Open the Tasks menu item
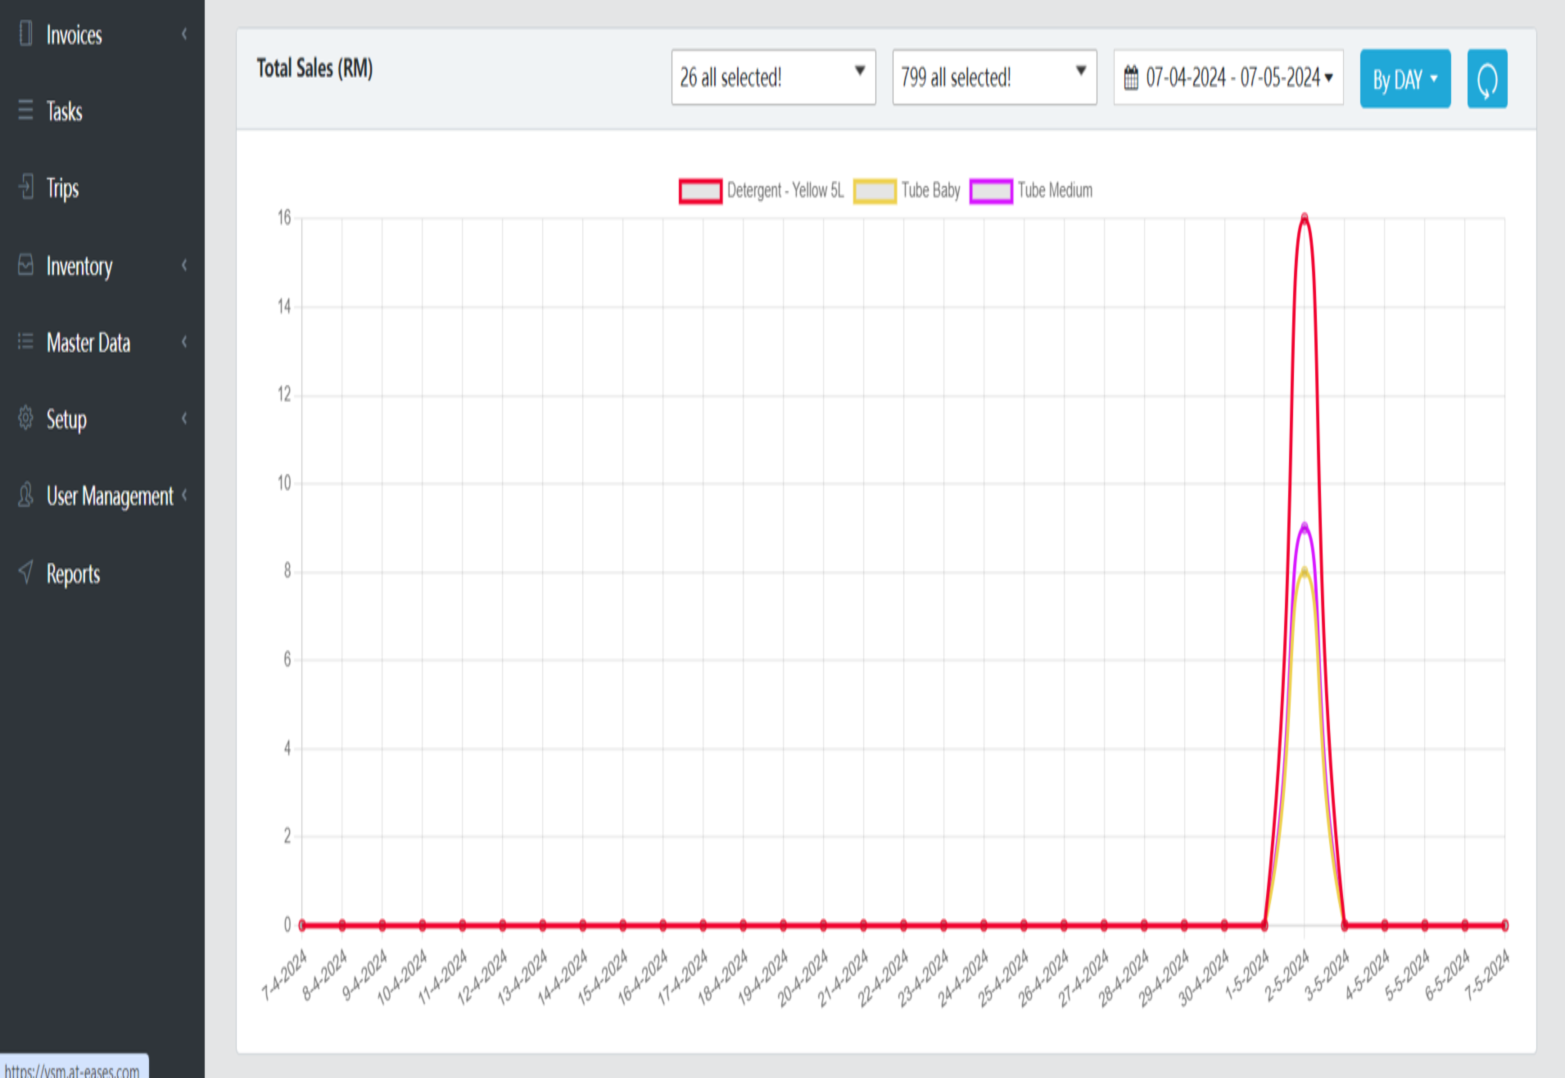 pyautogui.click(x=64, y=112)
